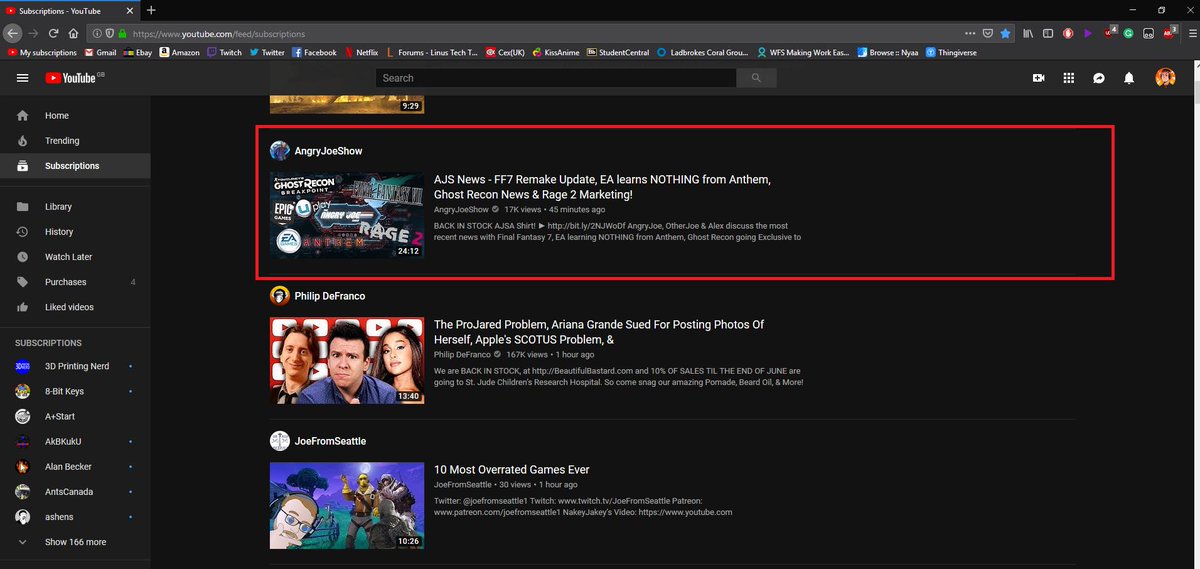Click the green padlock site security icon
The height and width of the screenshot is (569, 1200).
122,33
